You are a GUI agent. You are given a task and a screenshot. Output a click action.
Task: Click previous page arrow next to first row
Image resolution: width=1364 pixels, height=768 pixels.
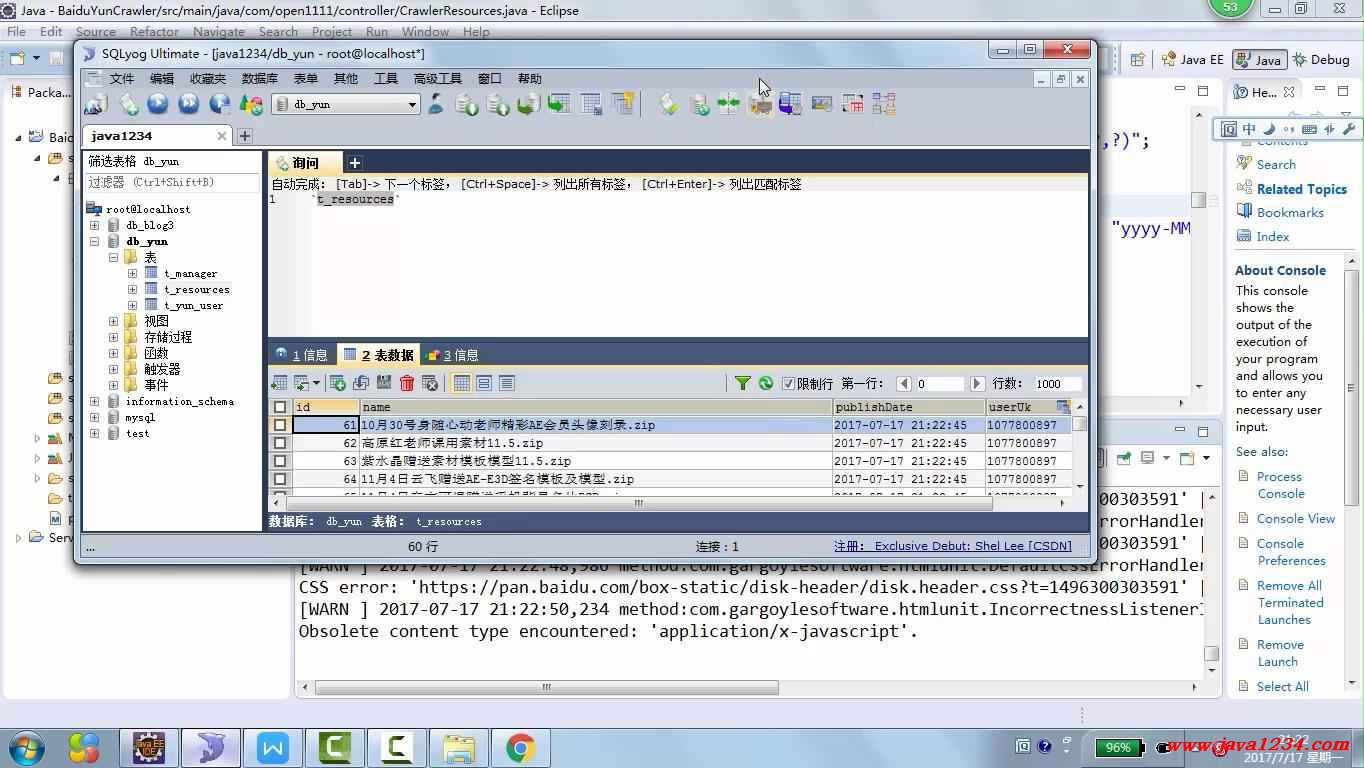pyautogui.click(x=904, y=383)
